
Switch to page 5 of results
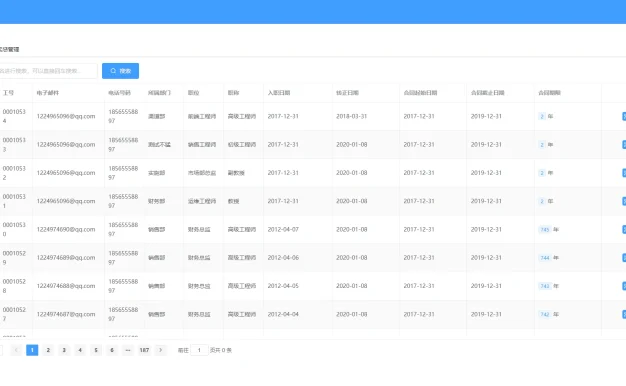pos(96,350)
